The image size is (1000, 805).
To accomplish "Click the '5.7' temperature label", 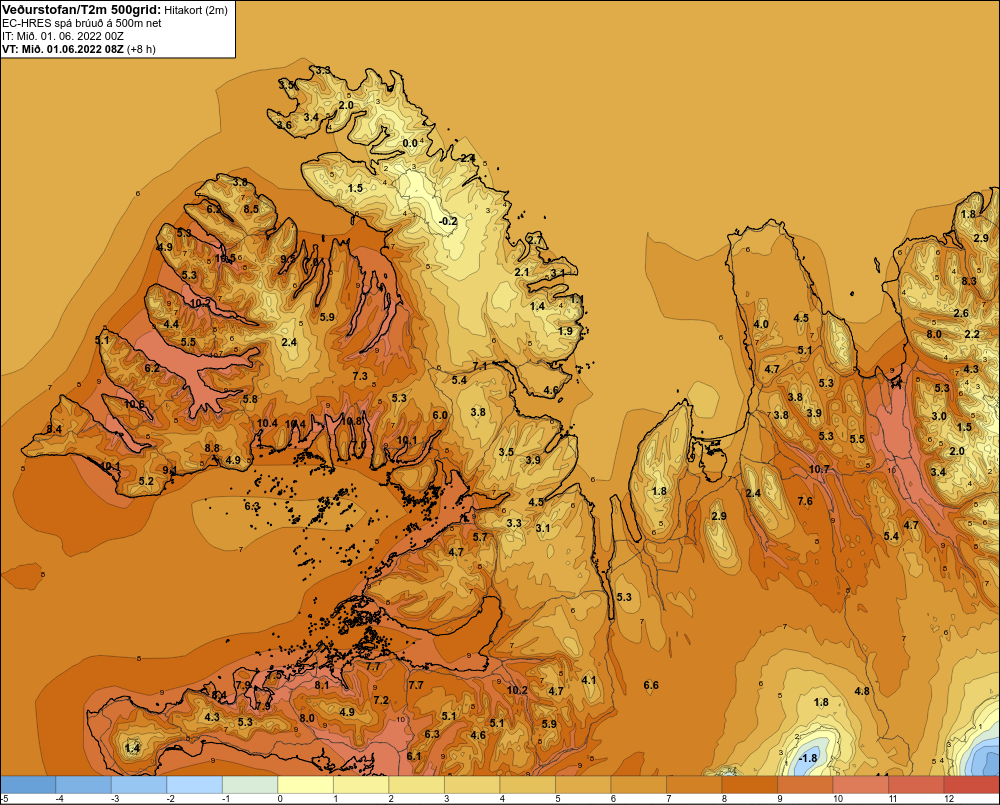I will coord(480,536).
